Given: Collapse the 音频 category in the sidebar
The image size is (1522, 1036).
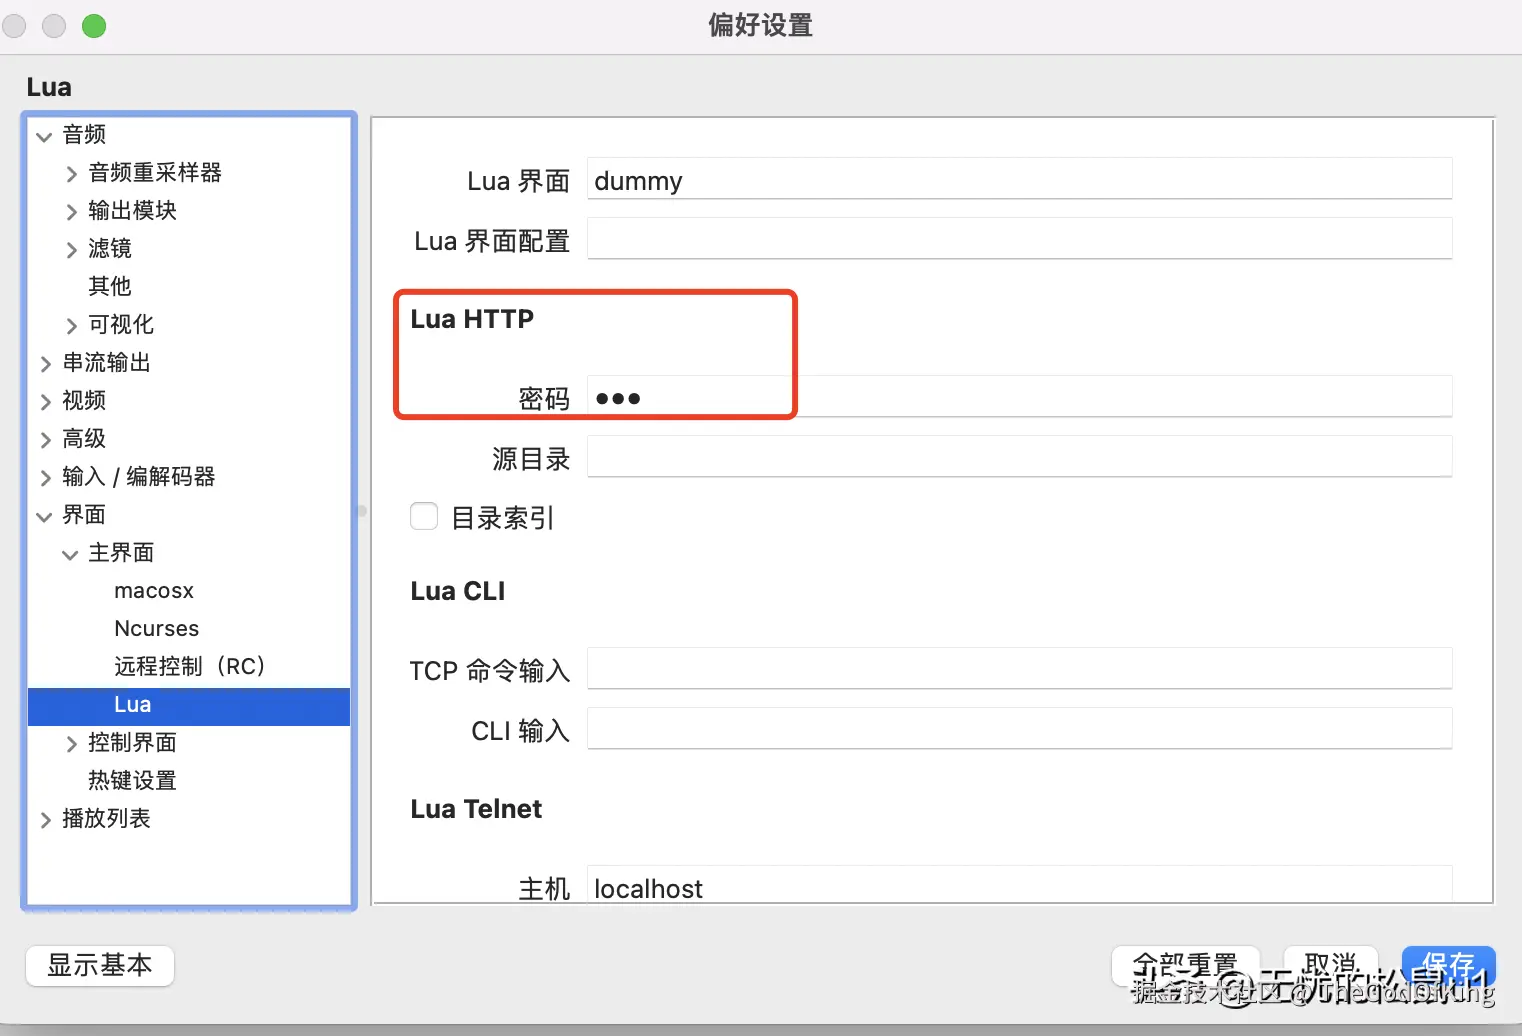Looking at the screenshot, I should tap(44, 135).
